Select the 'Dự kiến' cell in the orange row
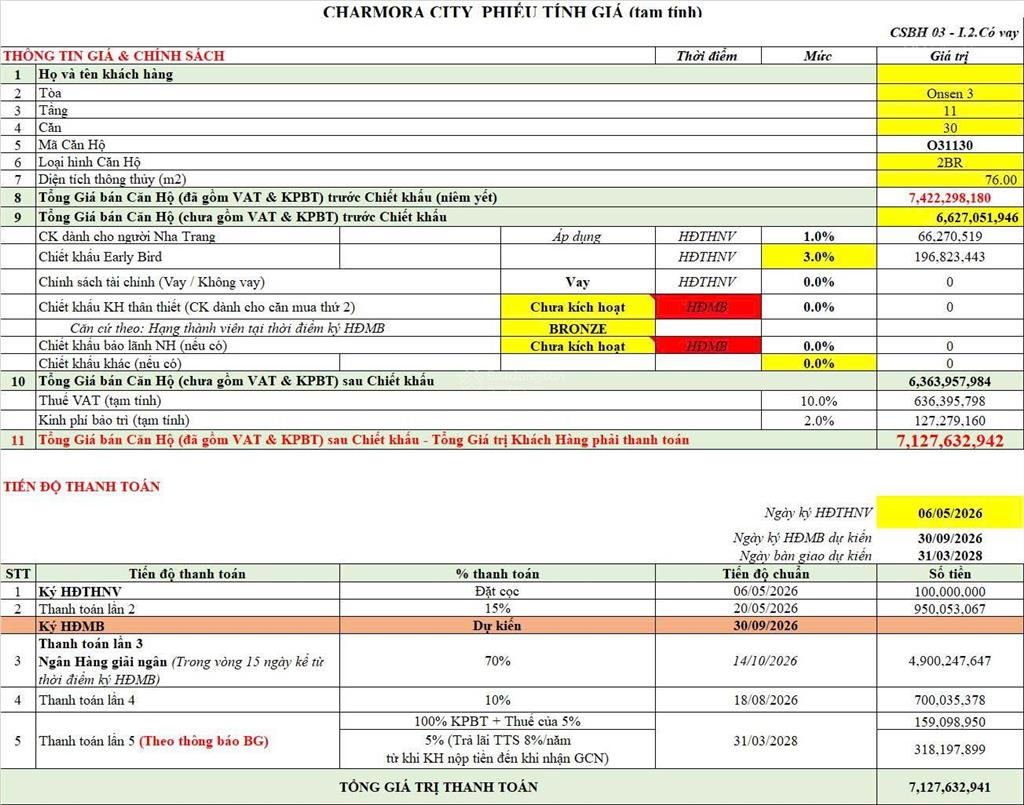The width and height of the screenshot is (1024, 805). (x=497, y=625)
